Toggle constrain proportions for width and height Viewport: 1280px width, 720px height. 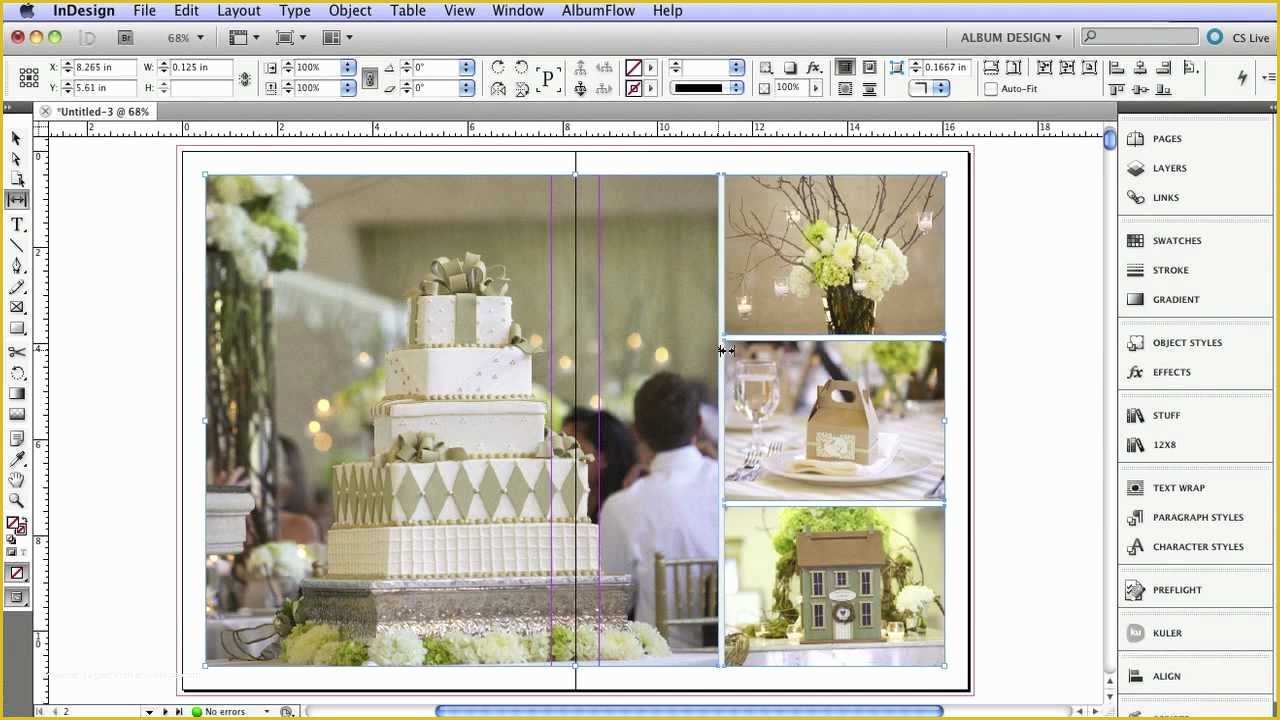click(245, 78)
